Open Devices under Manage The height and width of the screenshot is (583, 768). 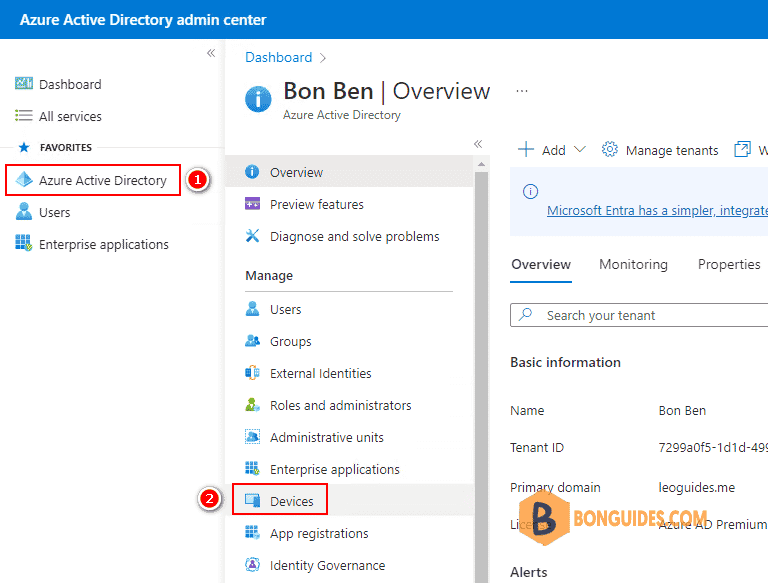[349, 501]
